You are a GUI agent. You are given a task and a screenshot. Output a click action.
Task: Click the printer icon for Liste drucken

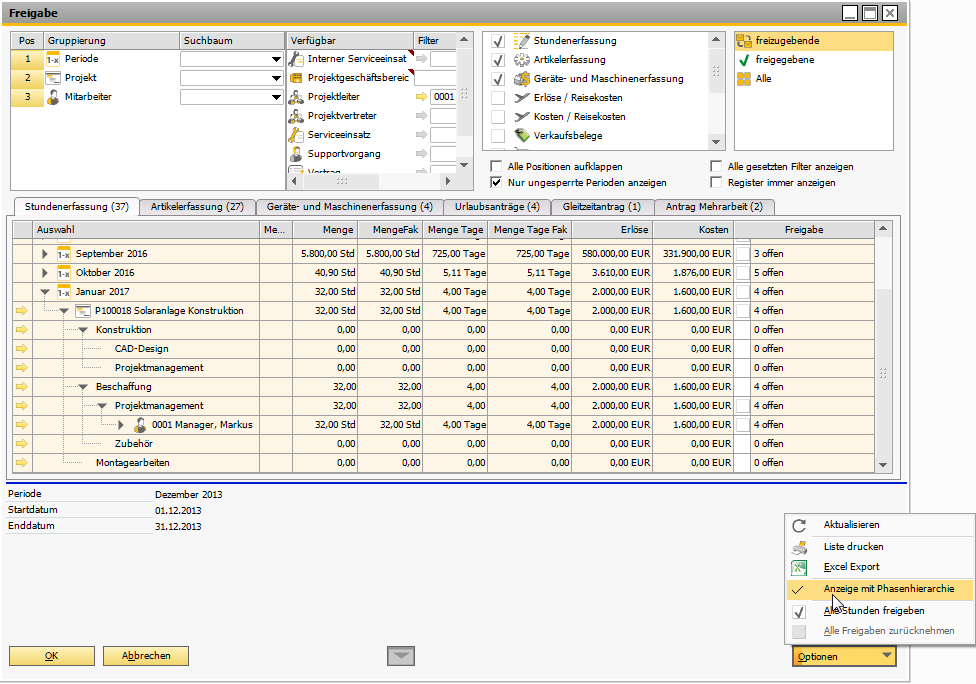click(799, 547)
